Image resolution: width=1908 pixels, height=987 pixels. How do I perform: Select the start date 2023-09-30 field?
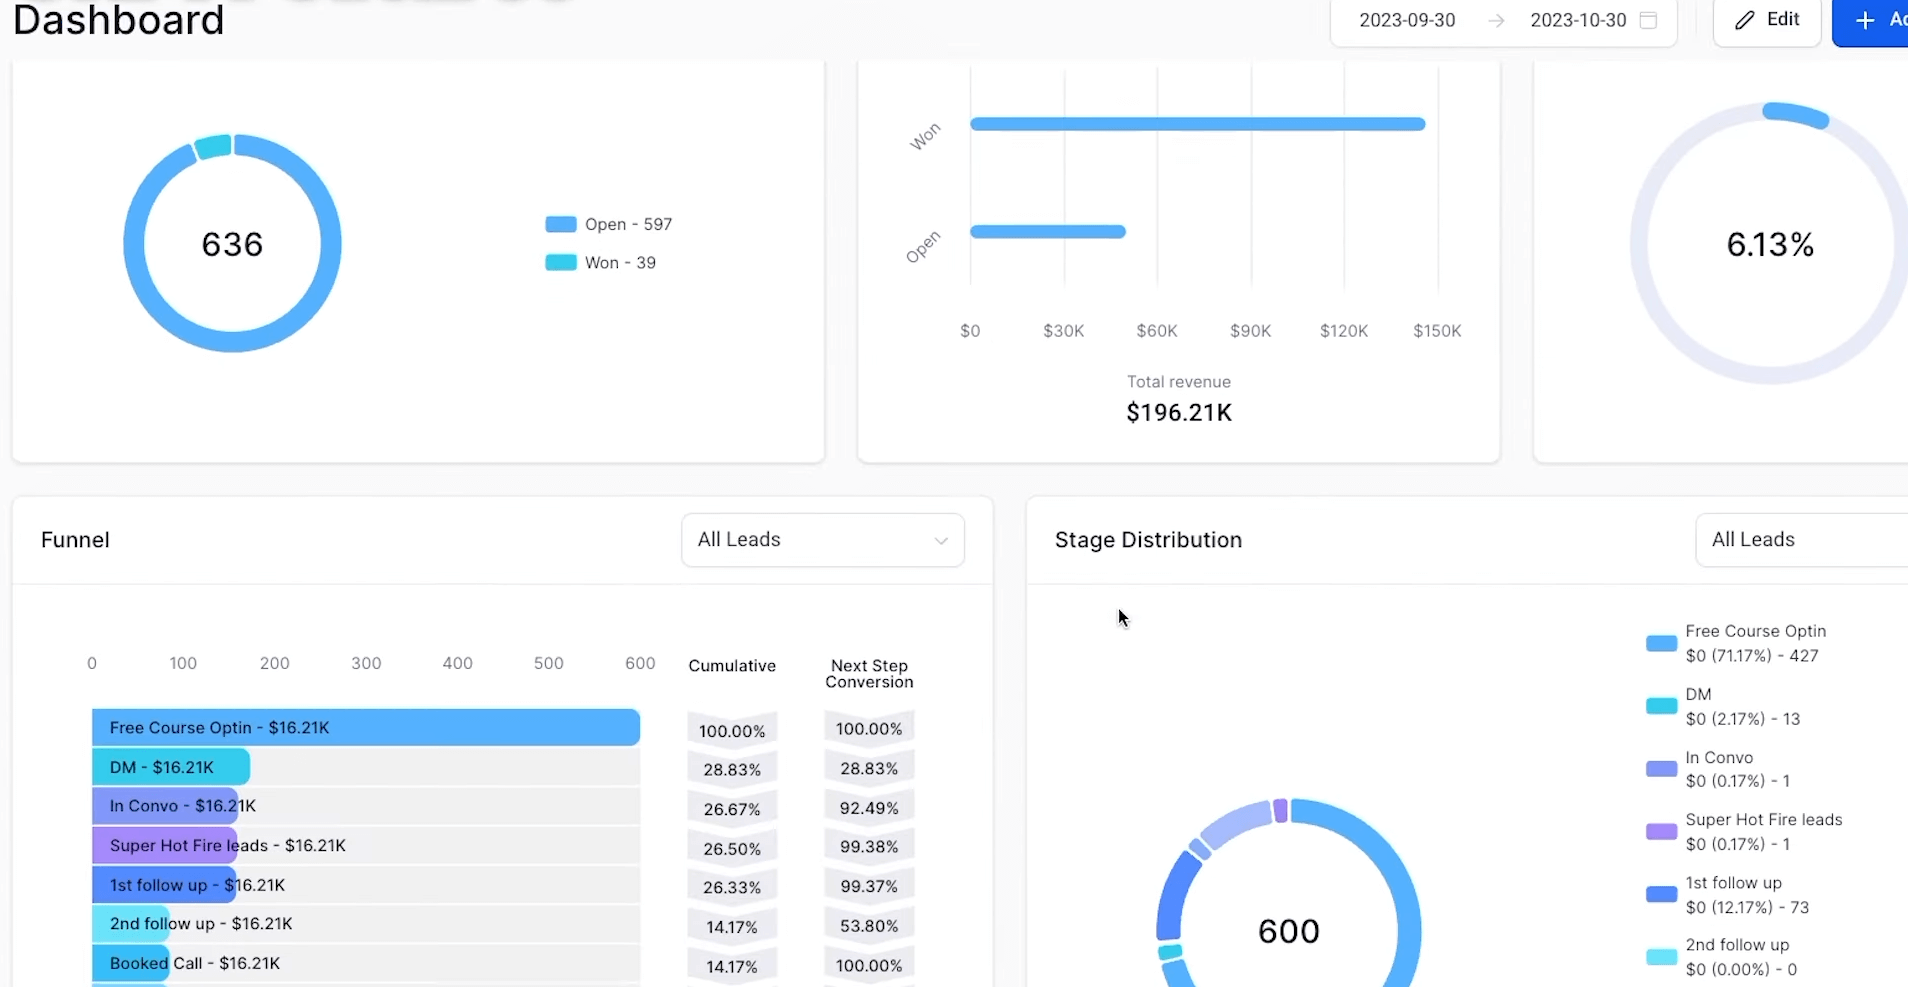(x=1407, y=20)
